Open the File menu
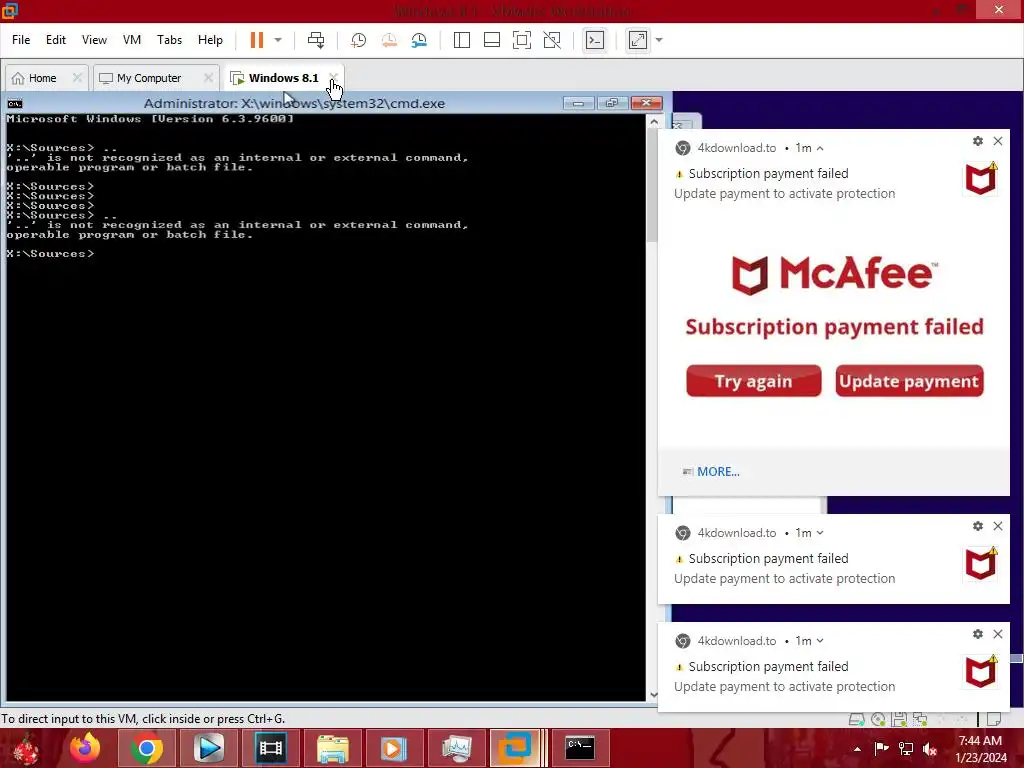Image resolution: width=1024 pixels, height=768 pixels. (x=21, y=40)
